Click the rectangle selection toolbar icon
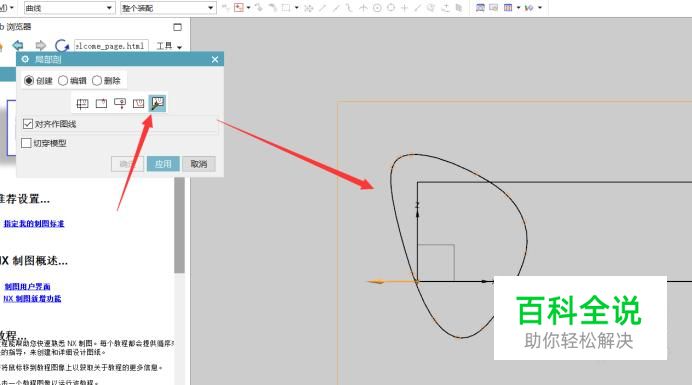 (x=286, y=8)
